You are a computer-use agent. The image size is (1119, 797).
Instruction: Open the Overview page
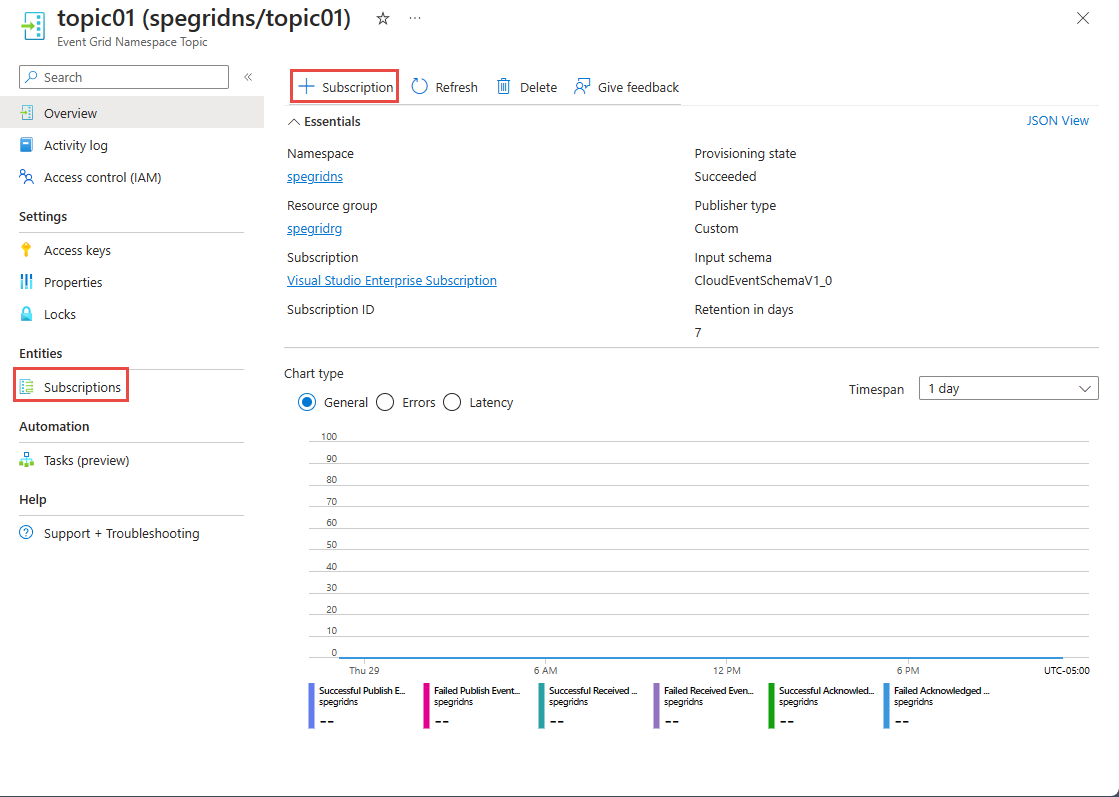[x=132, y=113]
